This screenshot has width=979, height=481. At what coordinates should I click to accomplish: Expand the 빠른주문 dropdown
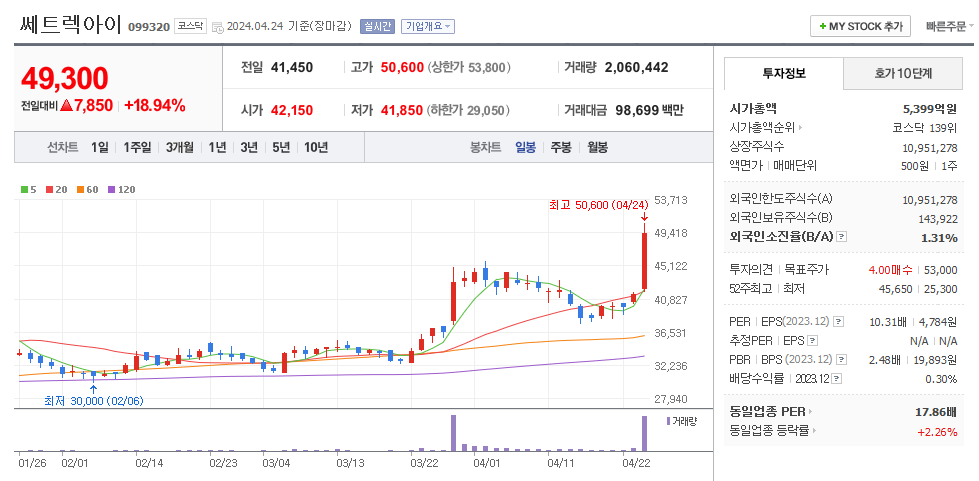(949, 26)
